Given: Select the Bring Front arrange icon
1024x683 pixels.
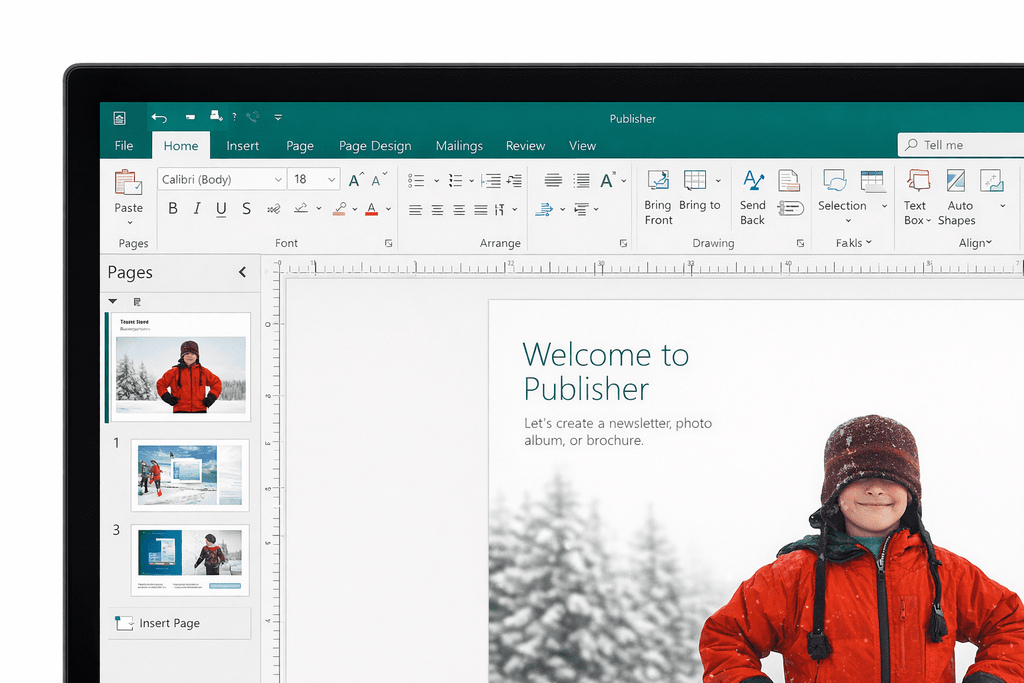Looking at the screenshot, I should tap(658, 180).
